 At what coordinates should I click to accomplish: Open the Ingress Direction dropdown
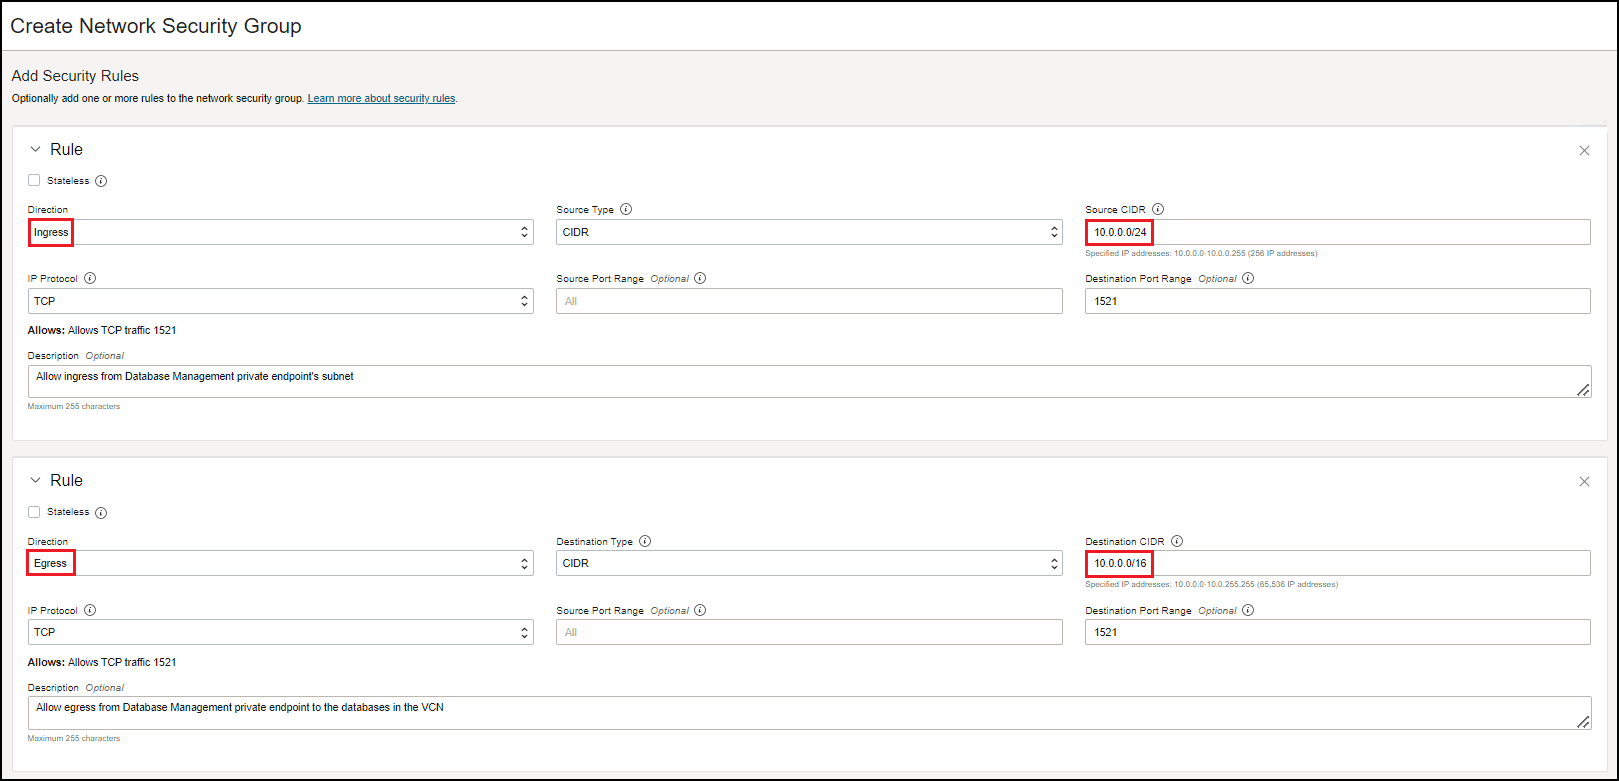click(280, 232)
